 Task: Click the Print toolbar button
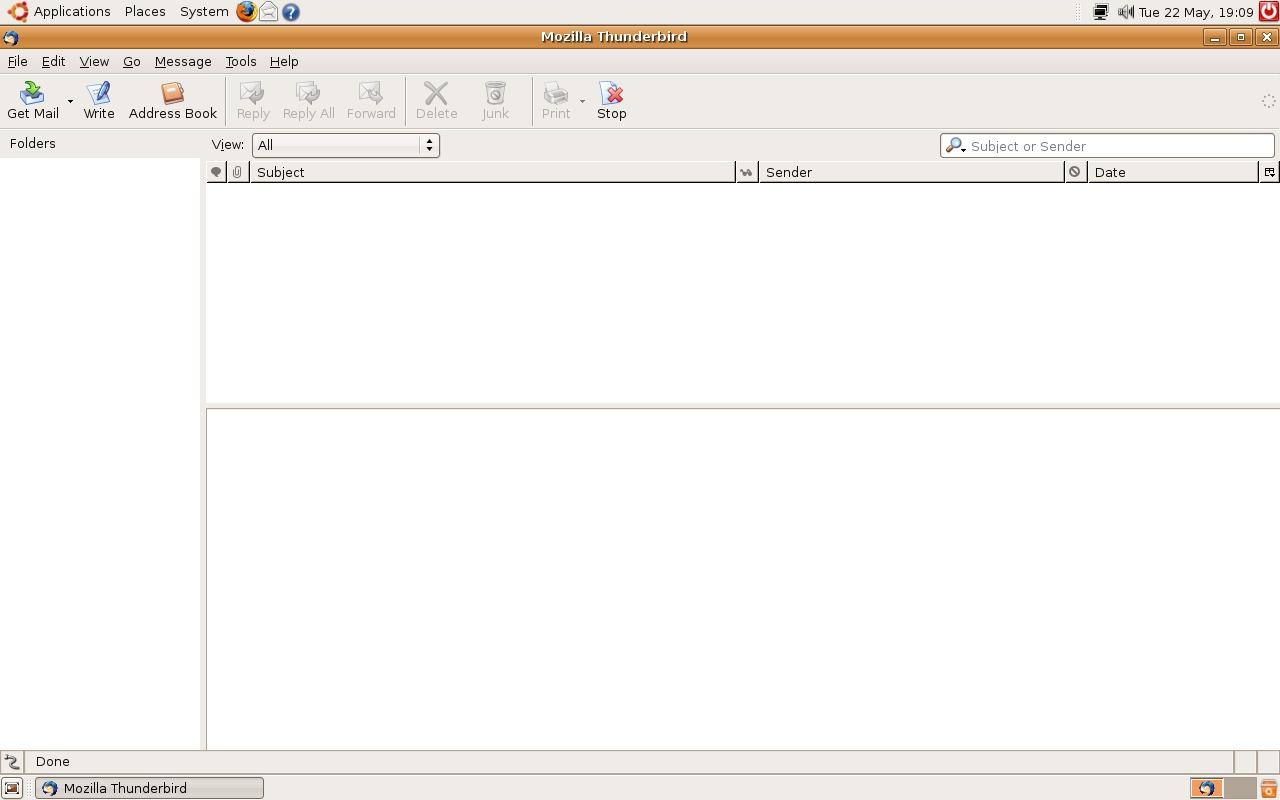pos(556,101)
